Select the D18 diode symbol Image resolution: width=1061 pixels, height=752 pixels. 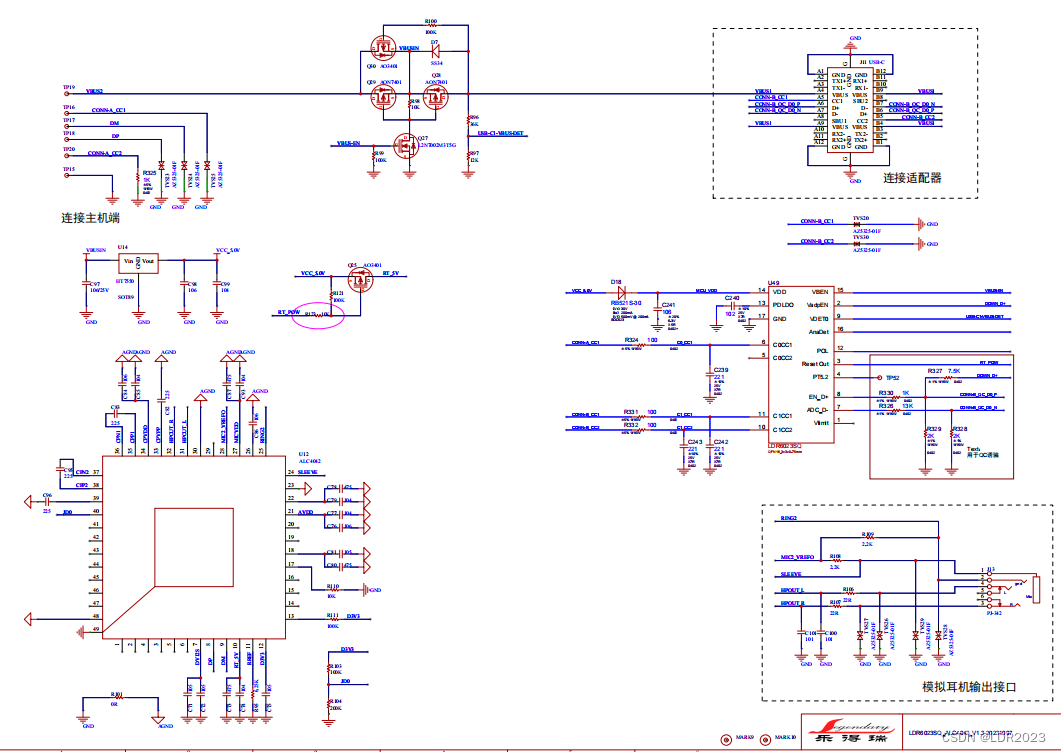[x=622, y=292]
